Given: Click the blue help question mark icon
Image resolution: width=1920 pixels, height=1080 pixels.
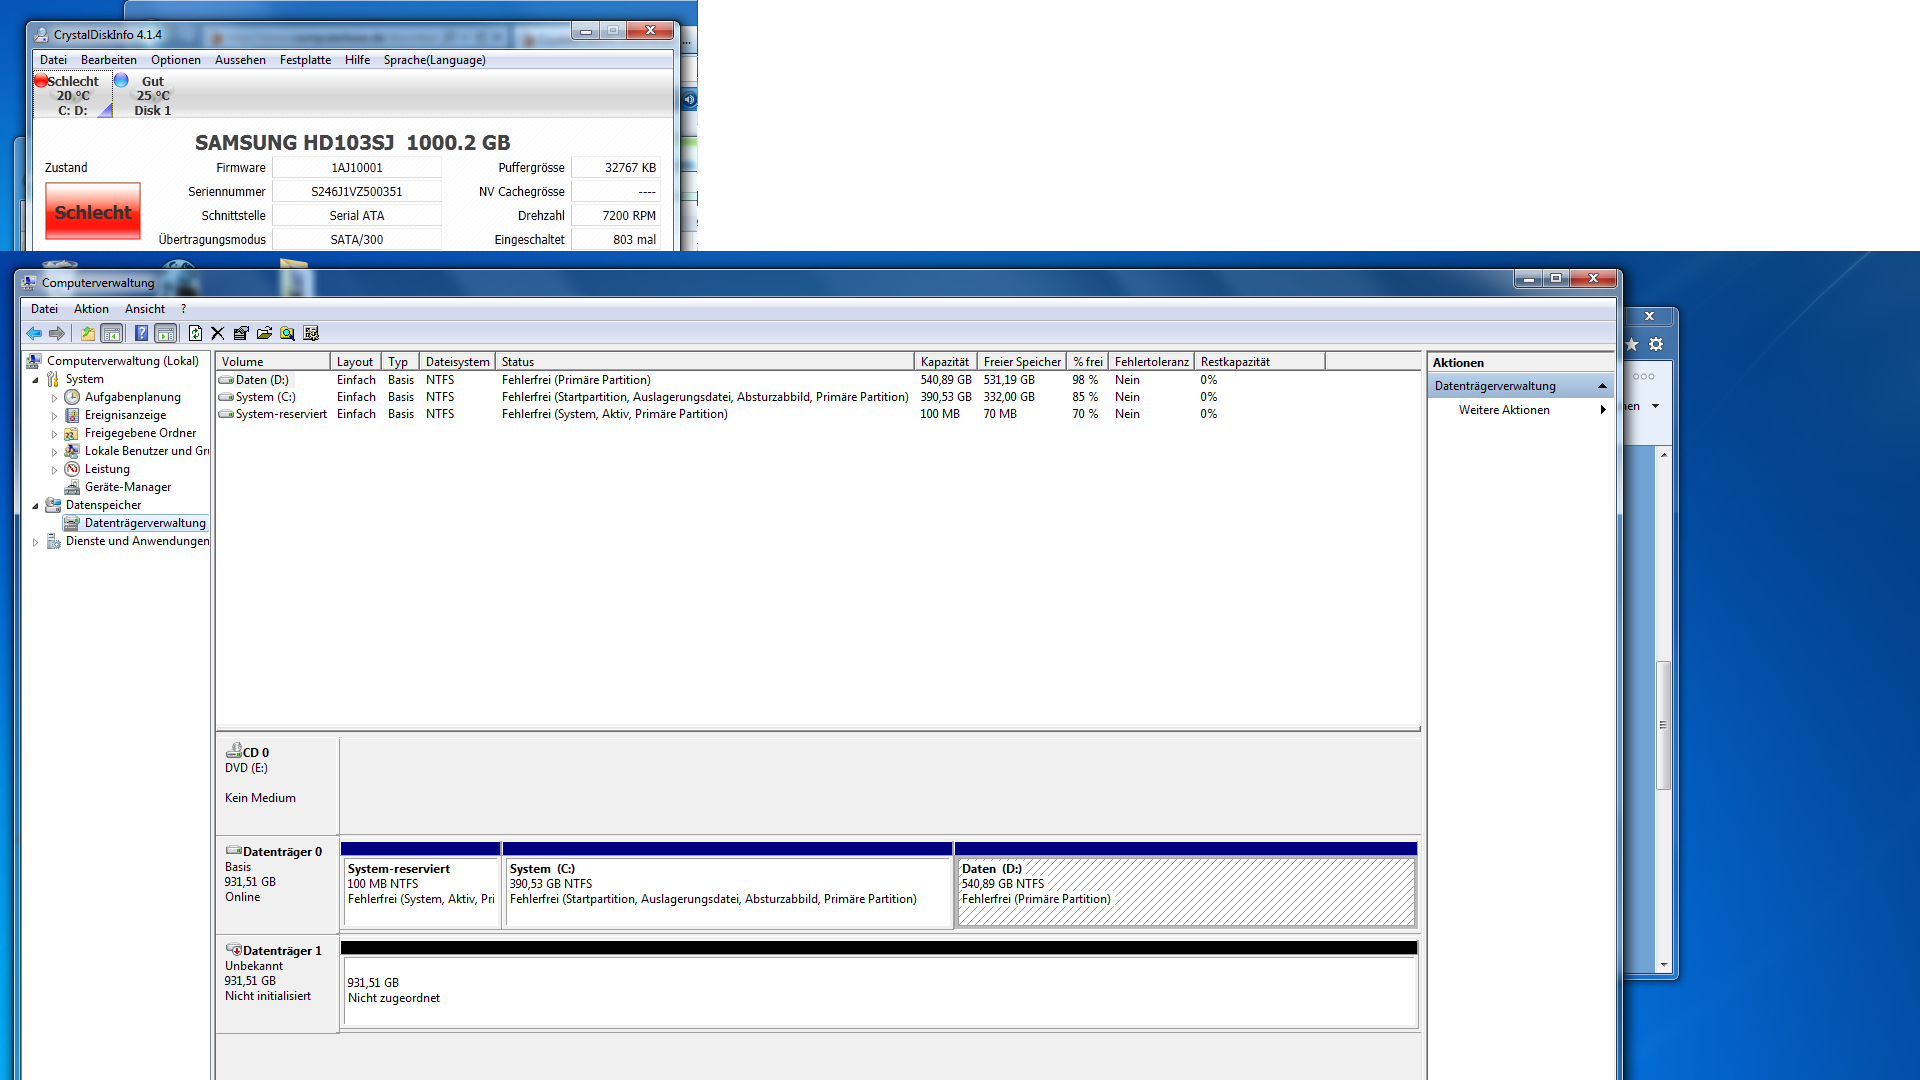Looking at the screenshot, I should (141, 333).
